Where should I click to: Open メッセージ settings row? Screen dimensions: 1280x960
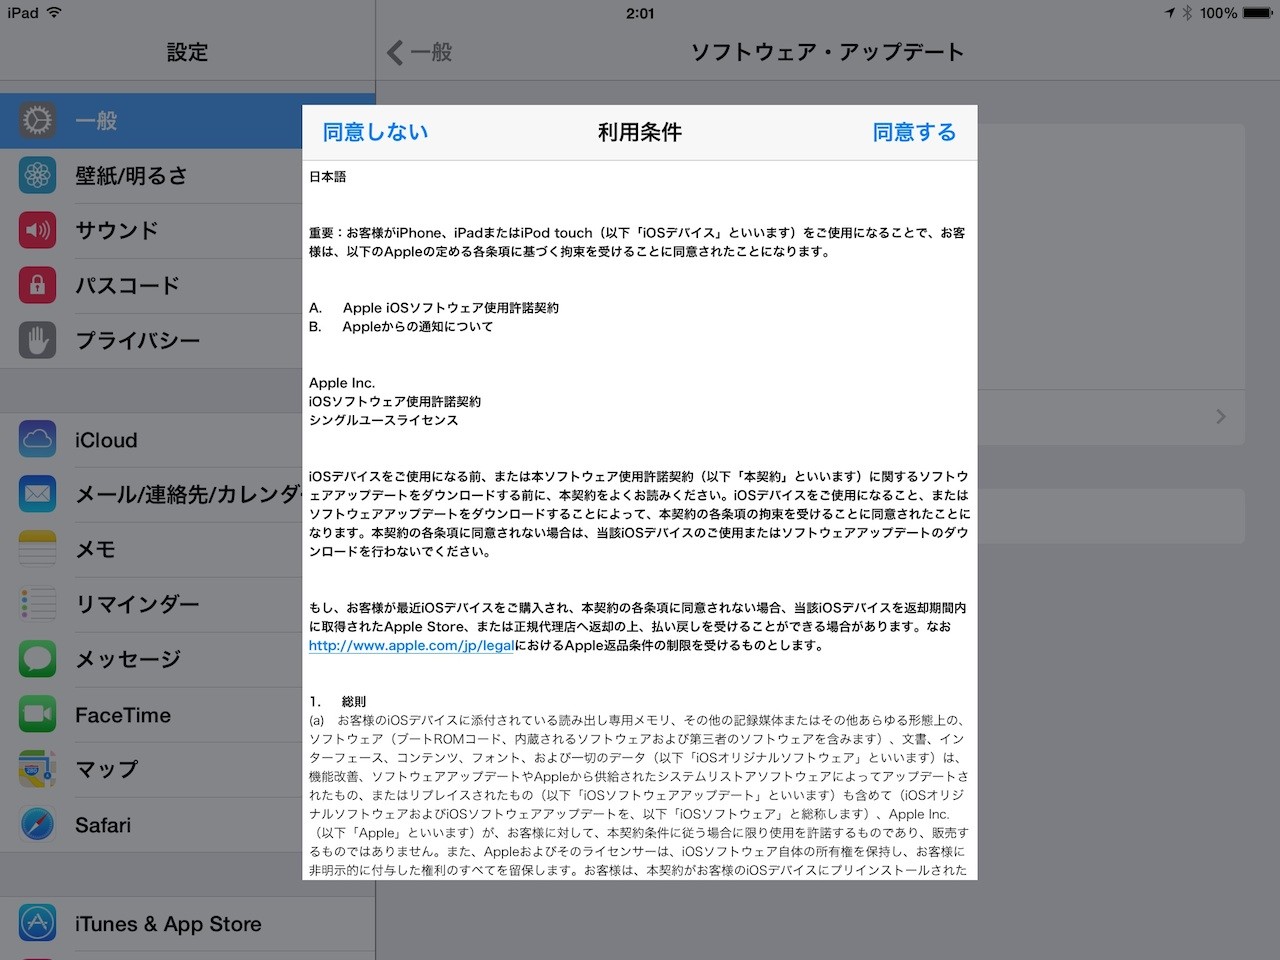pos(188,659)
